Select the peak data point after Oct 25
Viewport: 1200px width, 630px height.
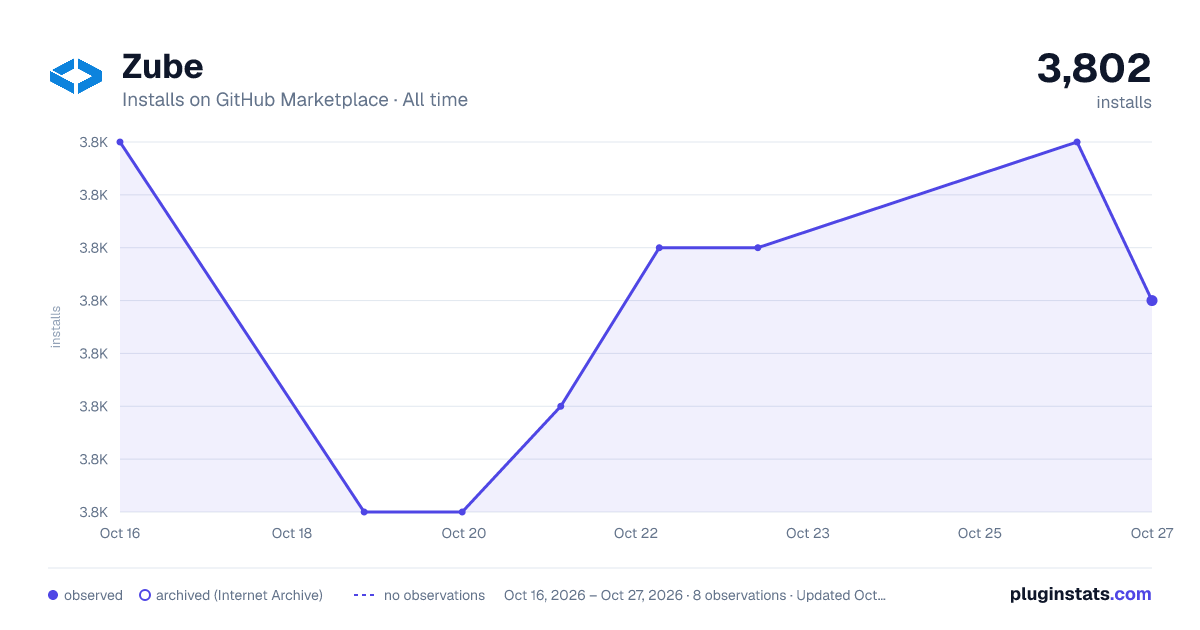click(1077, 142)
